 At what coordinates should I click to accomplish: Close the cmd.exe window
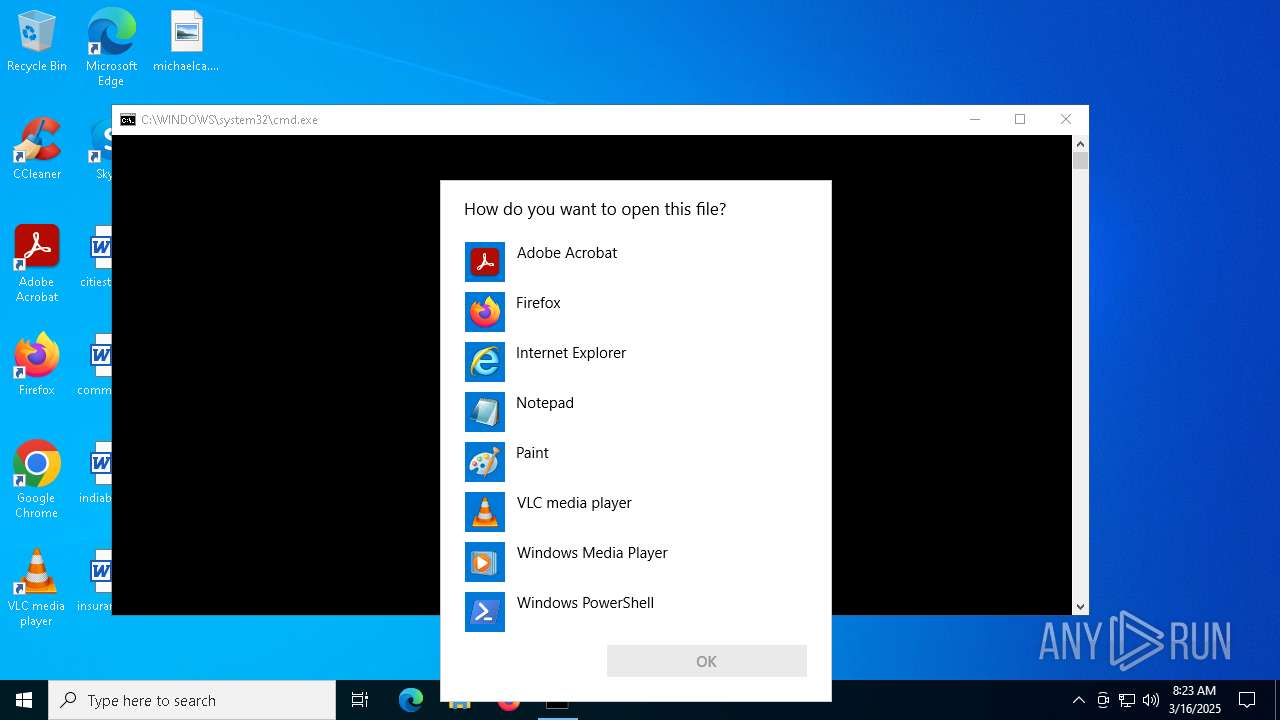(1066, 119)
